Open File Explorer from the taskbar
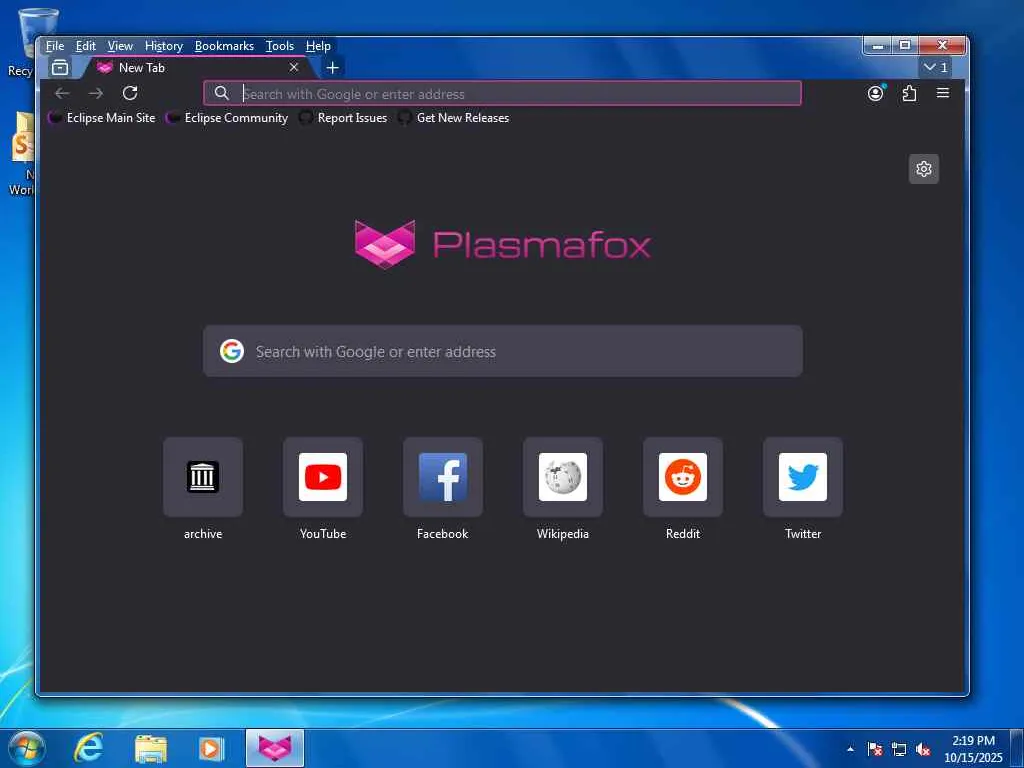Screen dimensions: 1024x768 click(x=151, y=748)
